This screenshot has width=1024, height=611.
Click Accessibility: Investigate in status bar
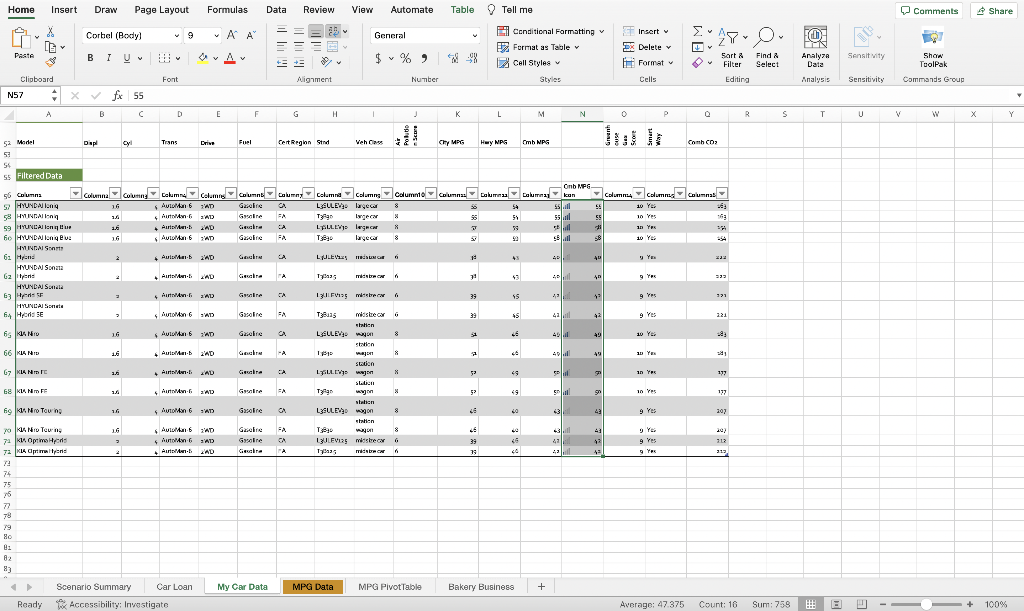pos(112,604)
